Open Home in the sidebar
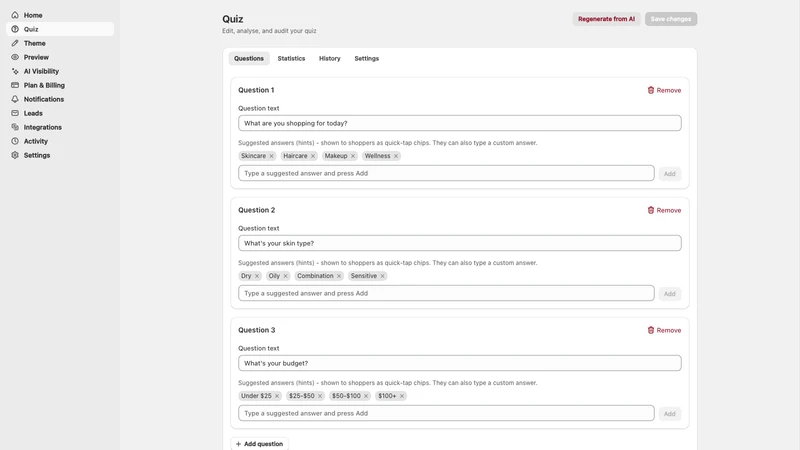The width and height of the screenshot is (800, 450). pyautogui.click(x=60, y=15)
